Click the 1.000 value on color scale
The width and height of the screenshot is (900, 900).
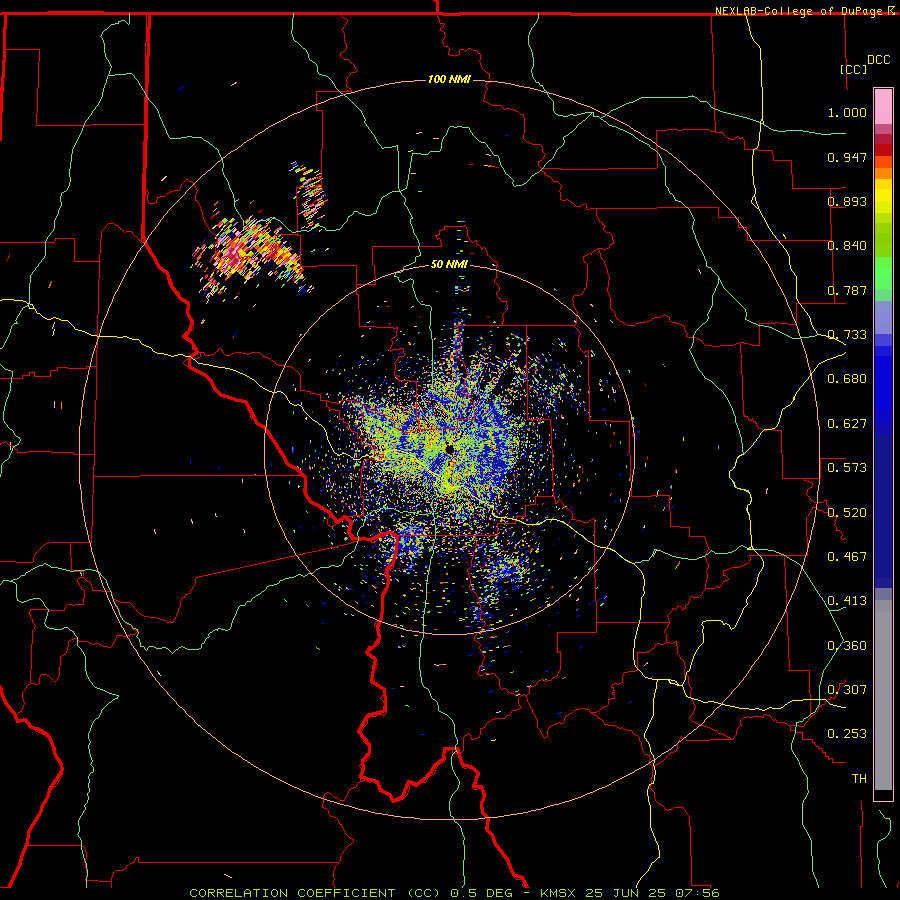pyautogui.click(x=847, y=112)
